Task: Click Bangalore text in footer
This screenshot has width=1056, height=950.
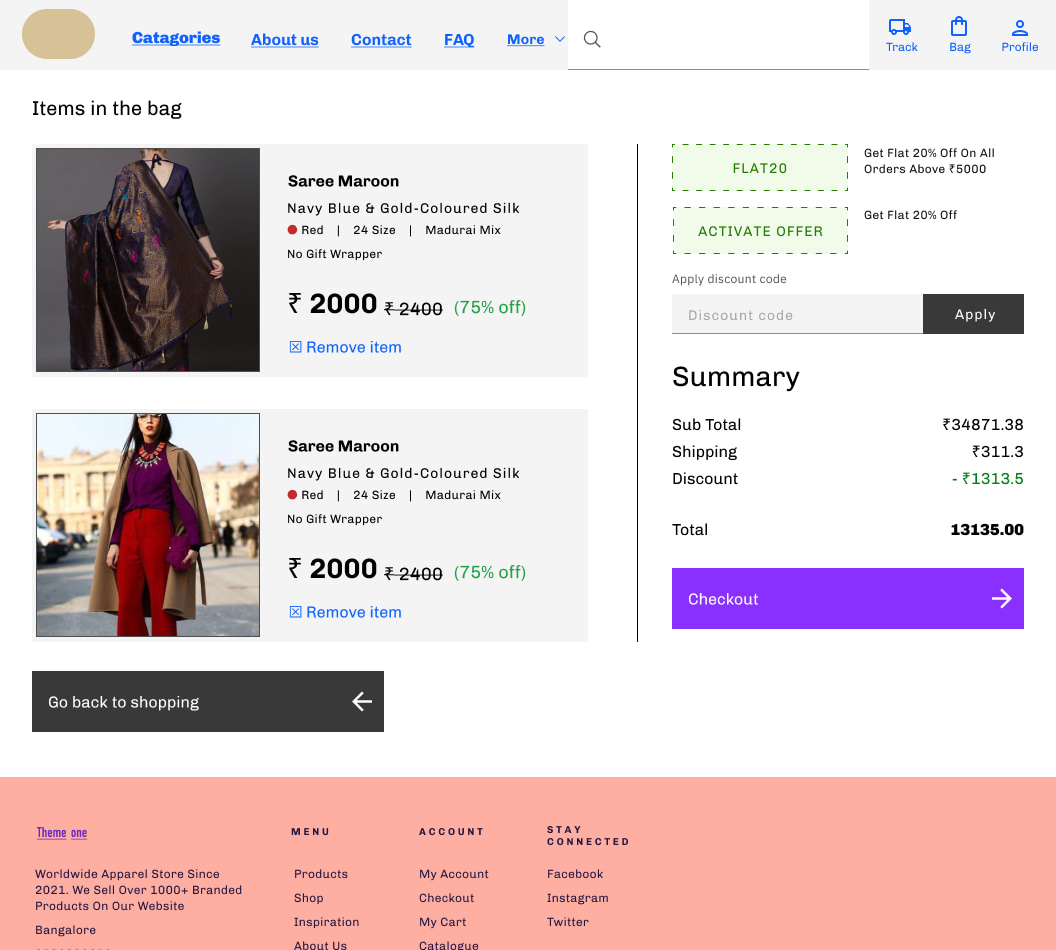Action: tap(65, 930)
